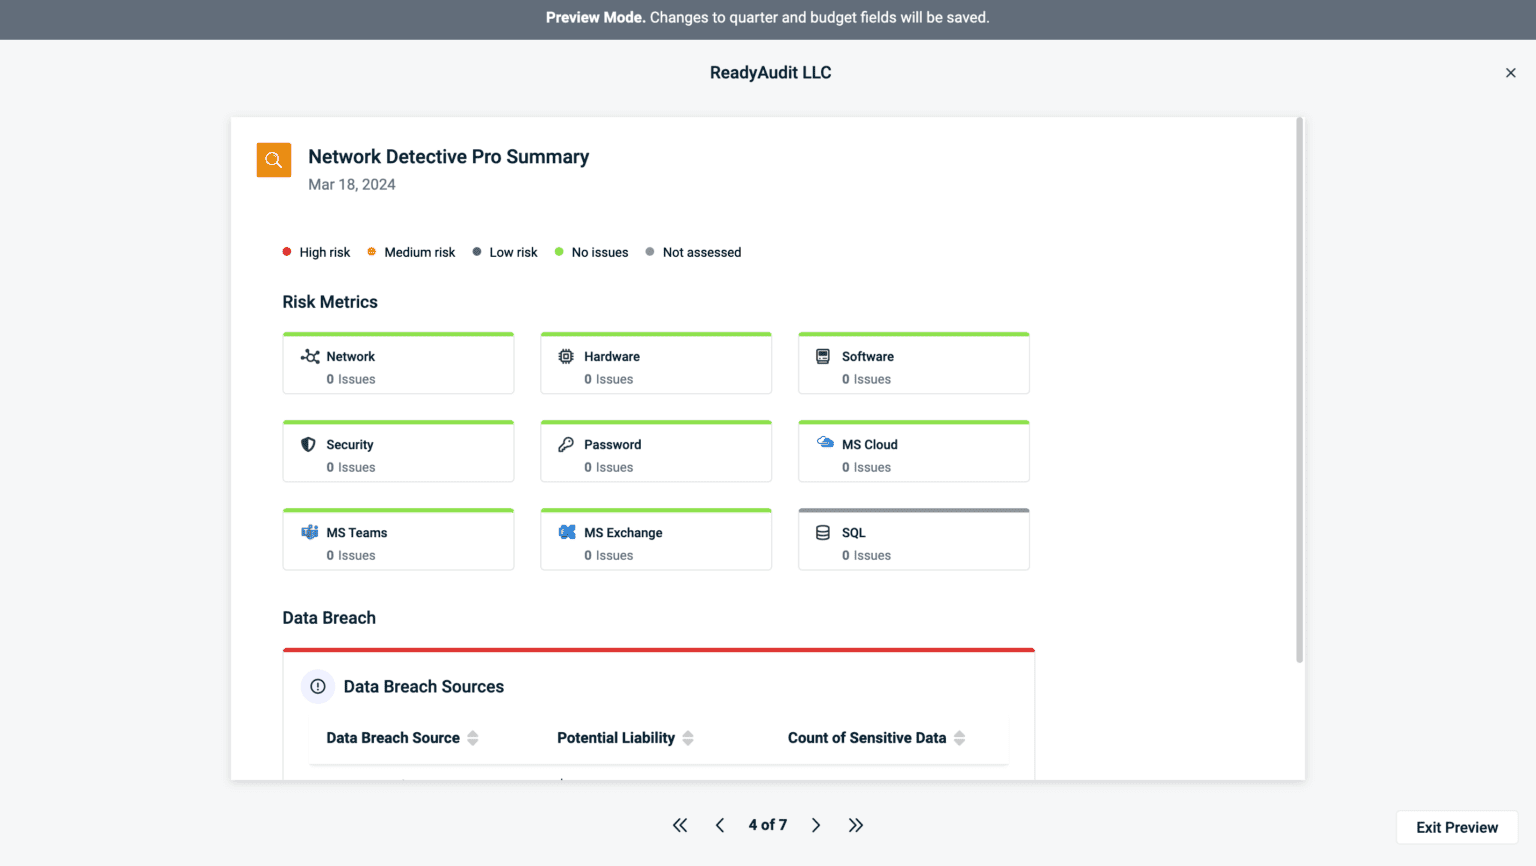This screenshot has height=866, width=1536.
Task: Click the orange magnifying glass report icon
Action: click(x=273, y=159)
